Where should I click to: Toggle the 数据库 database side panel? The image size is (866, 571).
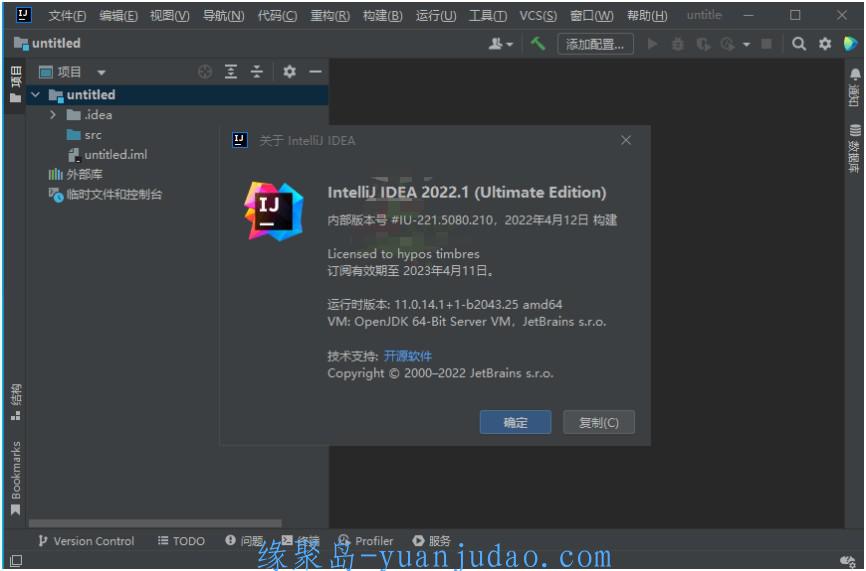[855, 150]
